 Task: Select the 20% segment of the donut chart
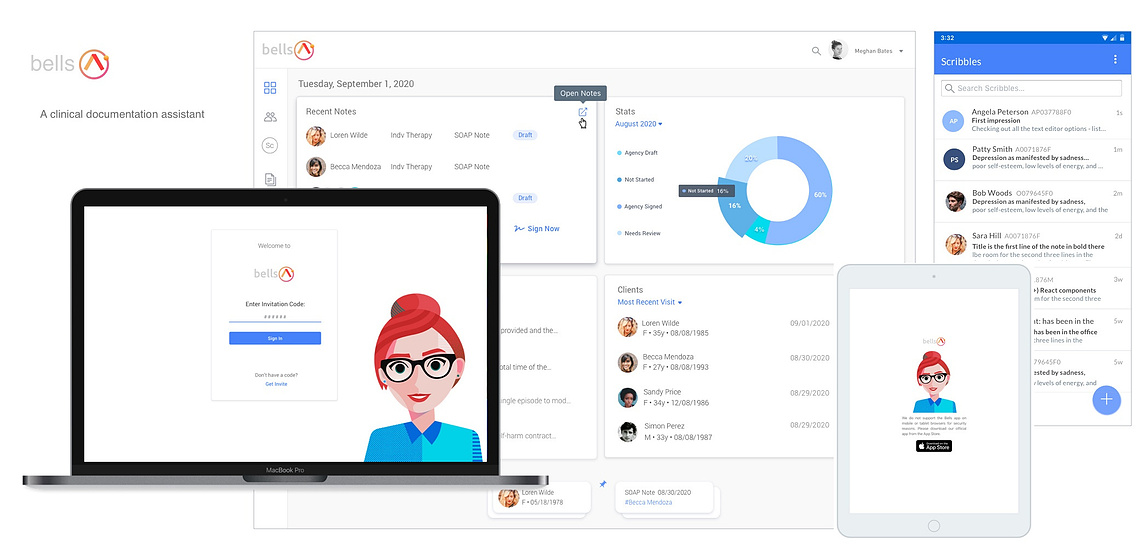click(751, 158)
